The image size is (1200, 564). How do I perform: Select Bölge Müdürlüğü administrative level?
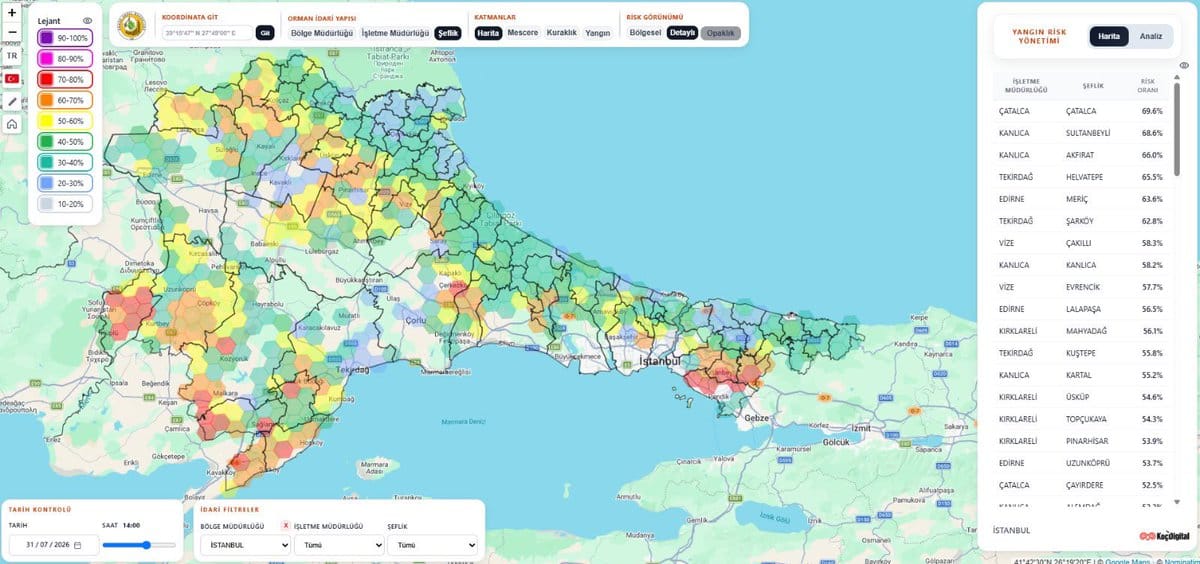[322, 33]
